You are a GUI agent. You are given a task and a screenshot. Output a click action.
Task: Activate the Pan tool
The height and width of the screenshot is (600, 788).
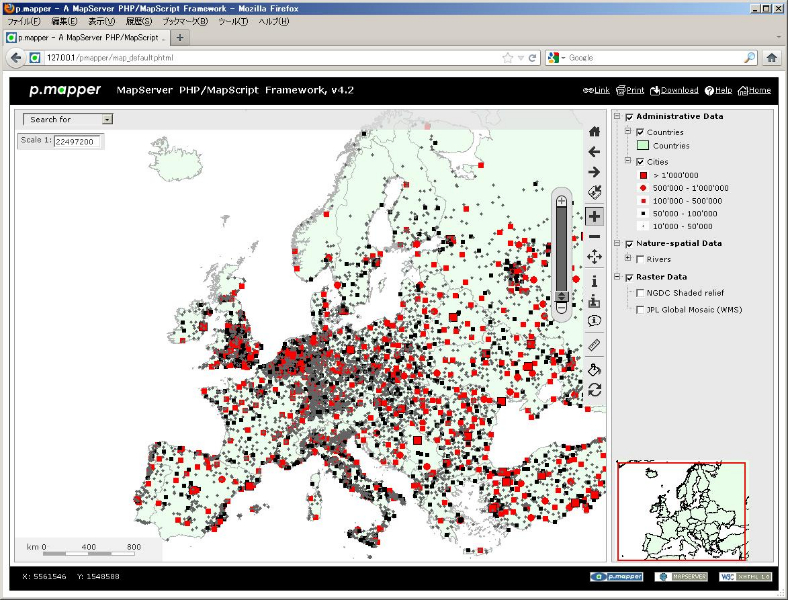[594, 257]
